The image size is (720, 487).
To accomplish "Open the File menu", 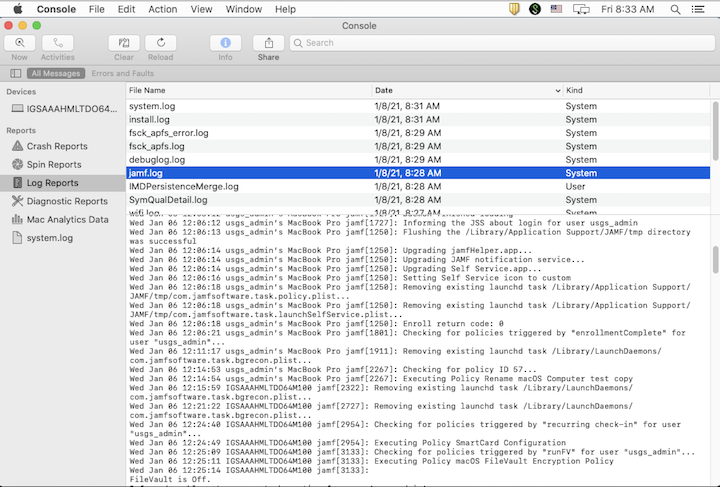I will pos(96,9).
